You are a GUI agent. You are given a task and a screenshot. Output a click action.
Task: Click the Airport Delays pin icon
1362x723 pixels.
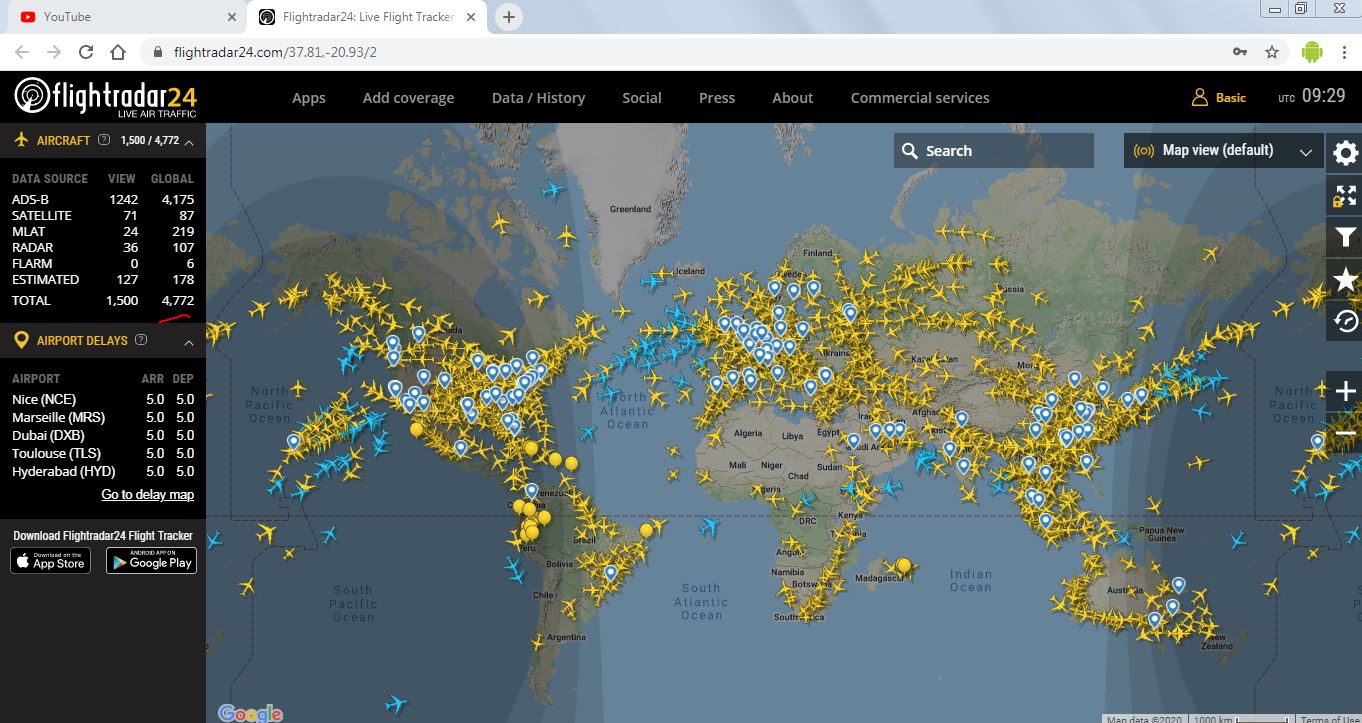point(21,340)
